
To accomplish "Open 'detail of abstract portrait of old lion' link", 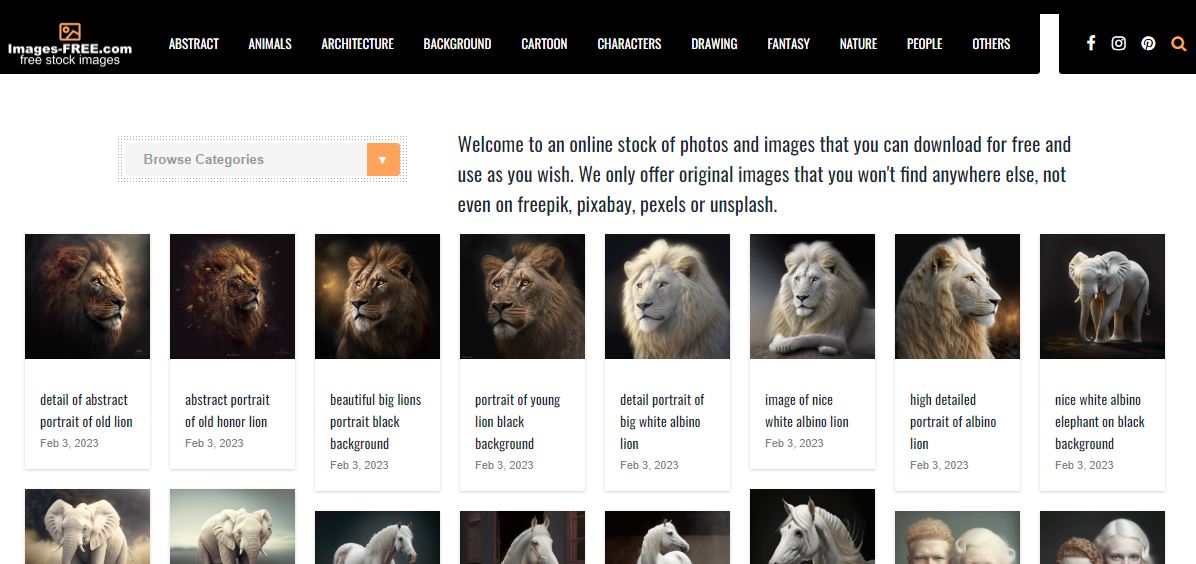I will click(x=86, y=411).
